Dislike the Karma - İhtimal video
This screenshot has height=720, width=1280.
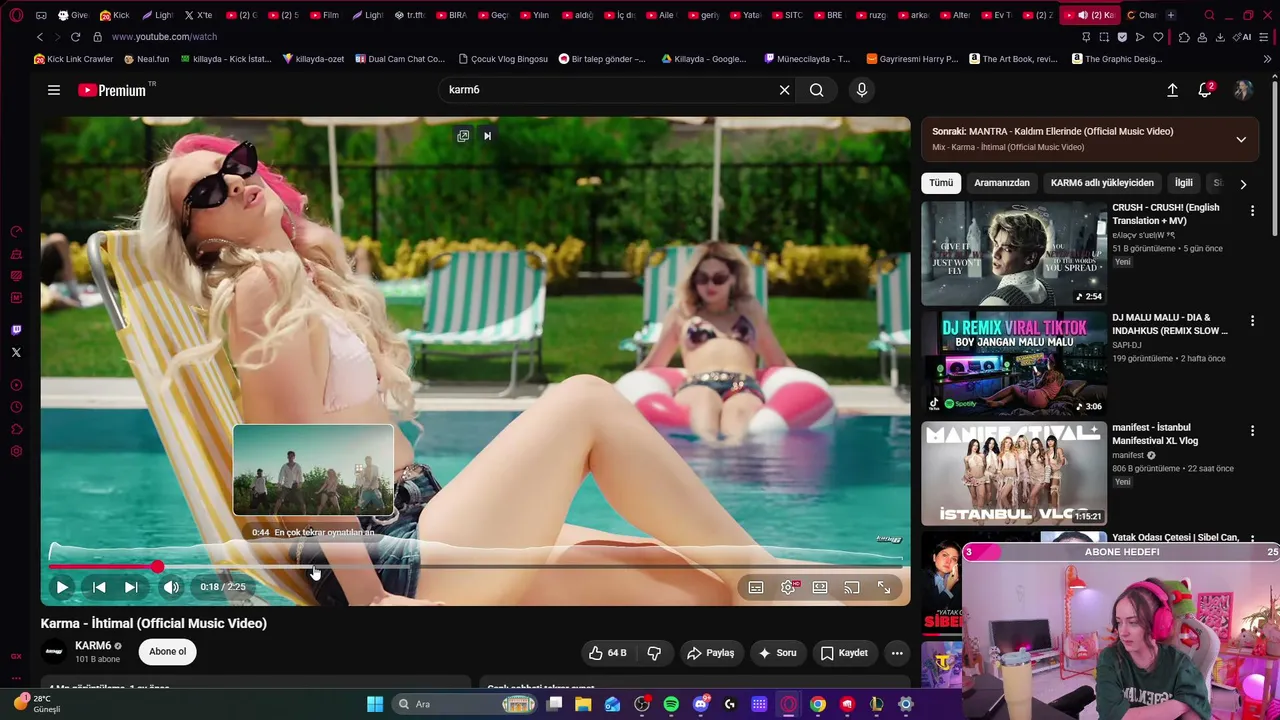click(654, 653)
